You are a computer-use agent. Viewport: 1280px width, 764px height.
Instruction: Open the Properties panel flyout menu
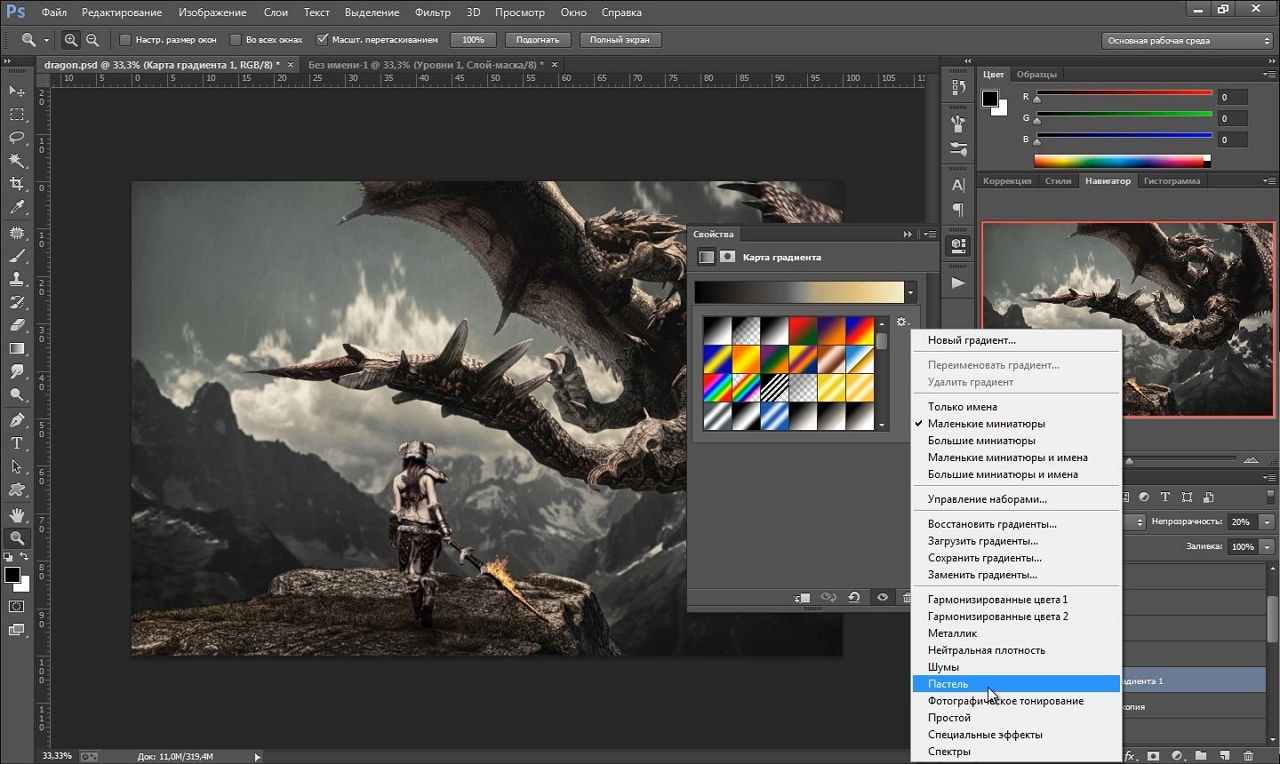coord(930,234)
